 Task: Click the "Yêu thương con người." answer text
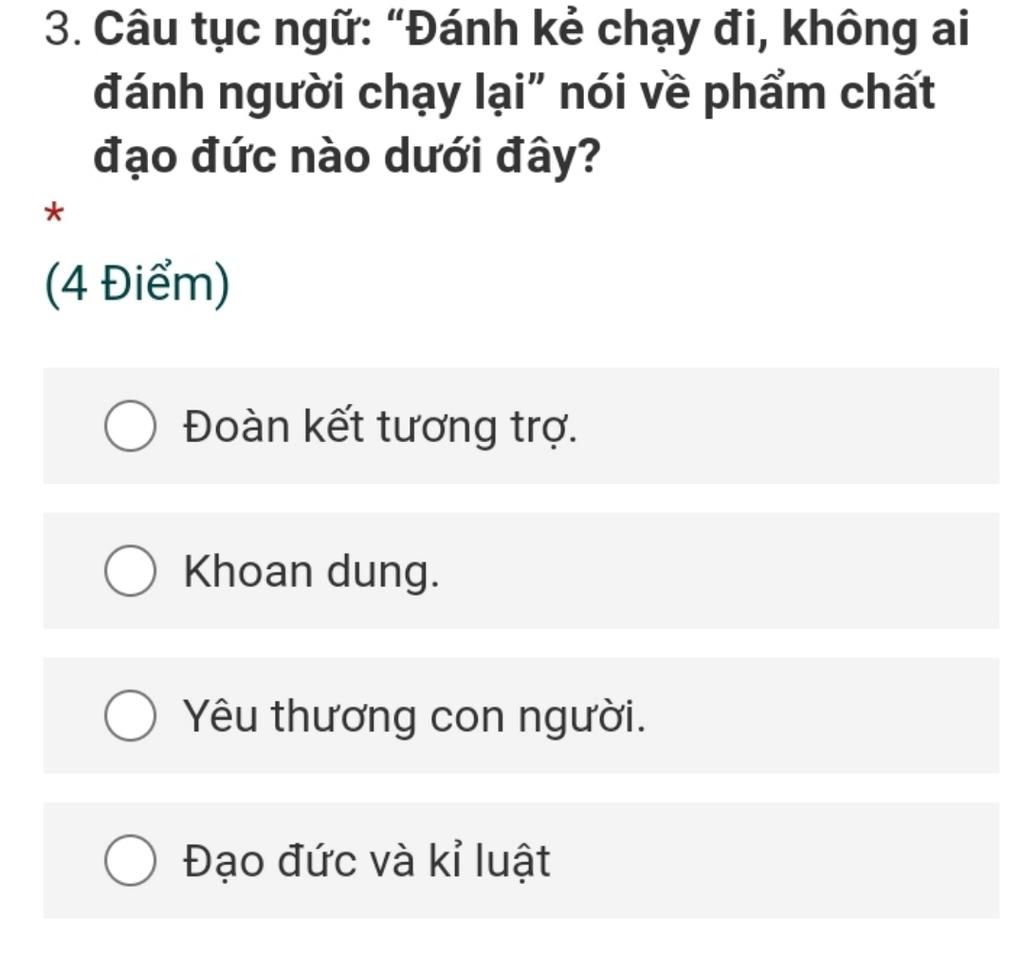pyautogui.click(x=414, y=717)
